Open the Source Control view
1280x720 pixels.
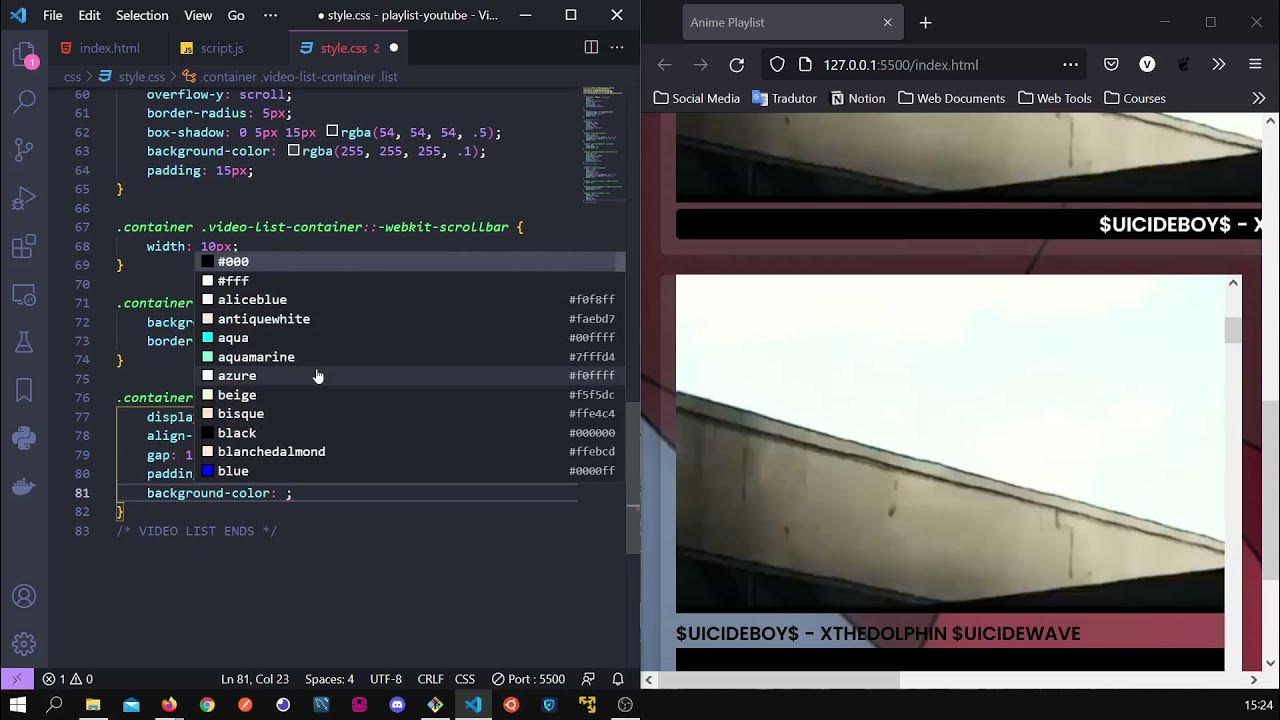click(24, 150)
